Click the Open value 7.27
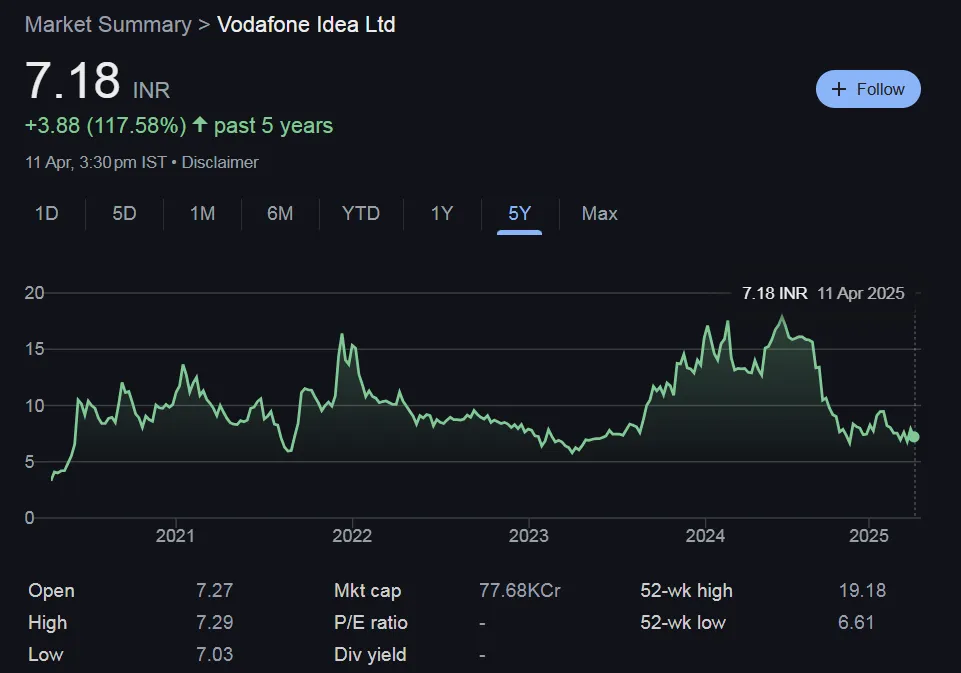 (215, 590)
